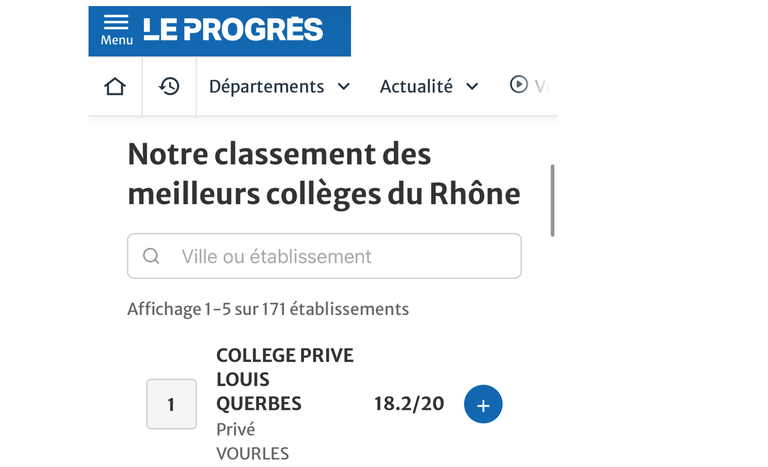Click the 'Notre classement des meilleurs collèges' heading
Screen dimensions: 768x467
(x=323, y=174)
